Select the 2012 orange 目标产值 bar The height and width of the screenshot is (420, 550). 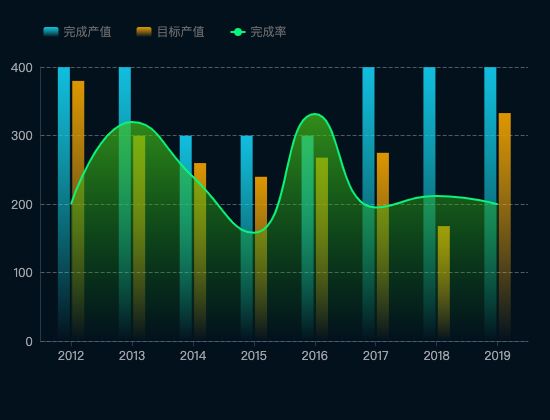pos(78,211)
